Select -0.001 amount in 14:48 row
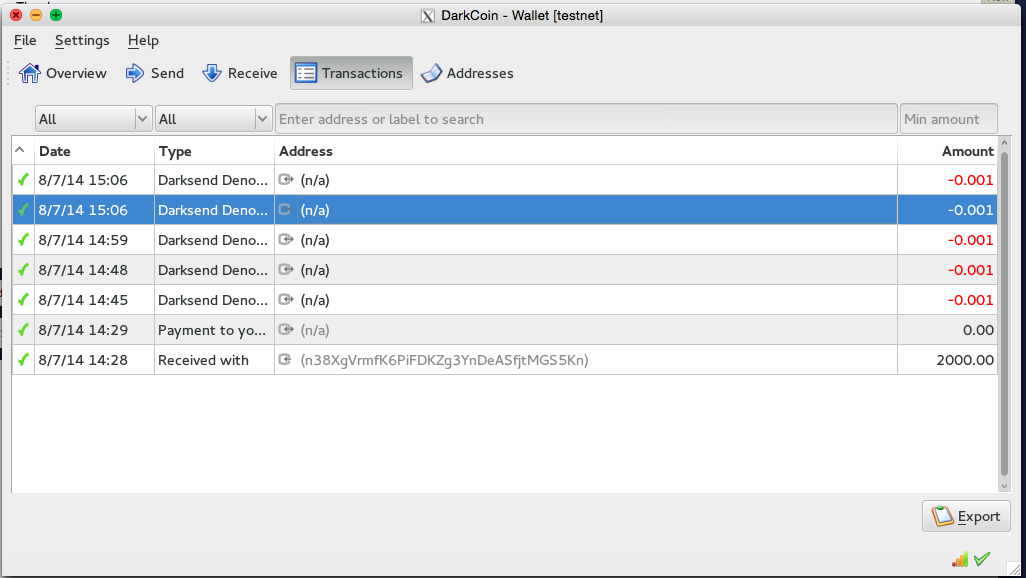 (x=947, y=270)
